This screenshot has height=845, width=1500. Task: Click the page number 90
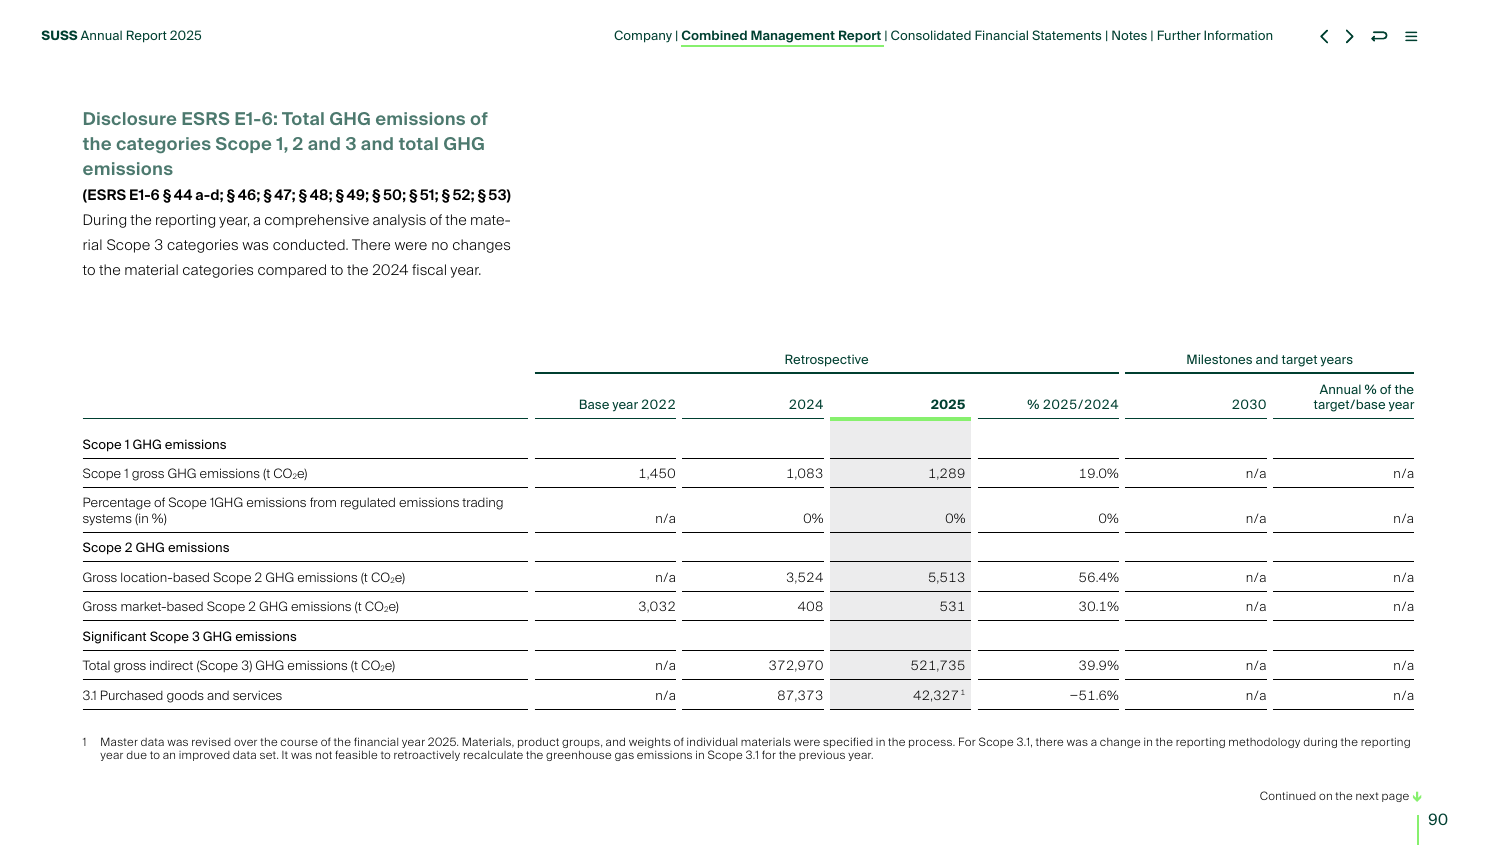tap(1438, 820)
